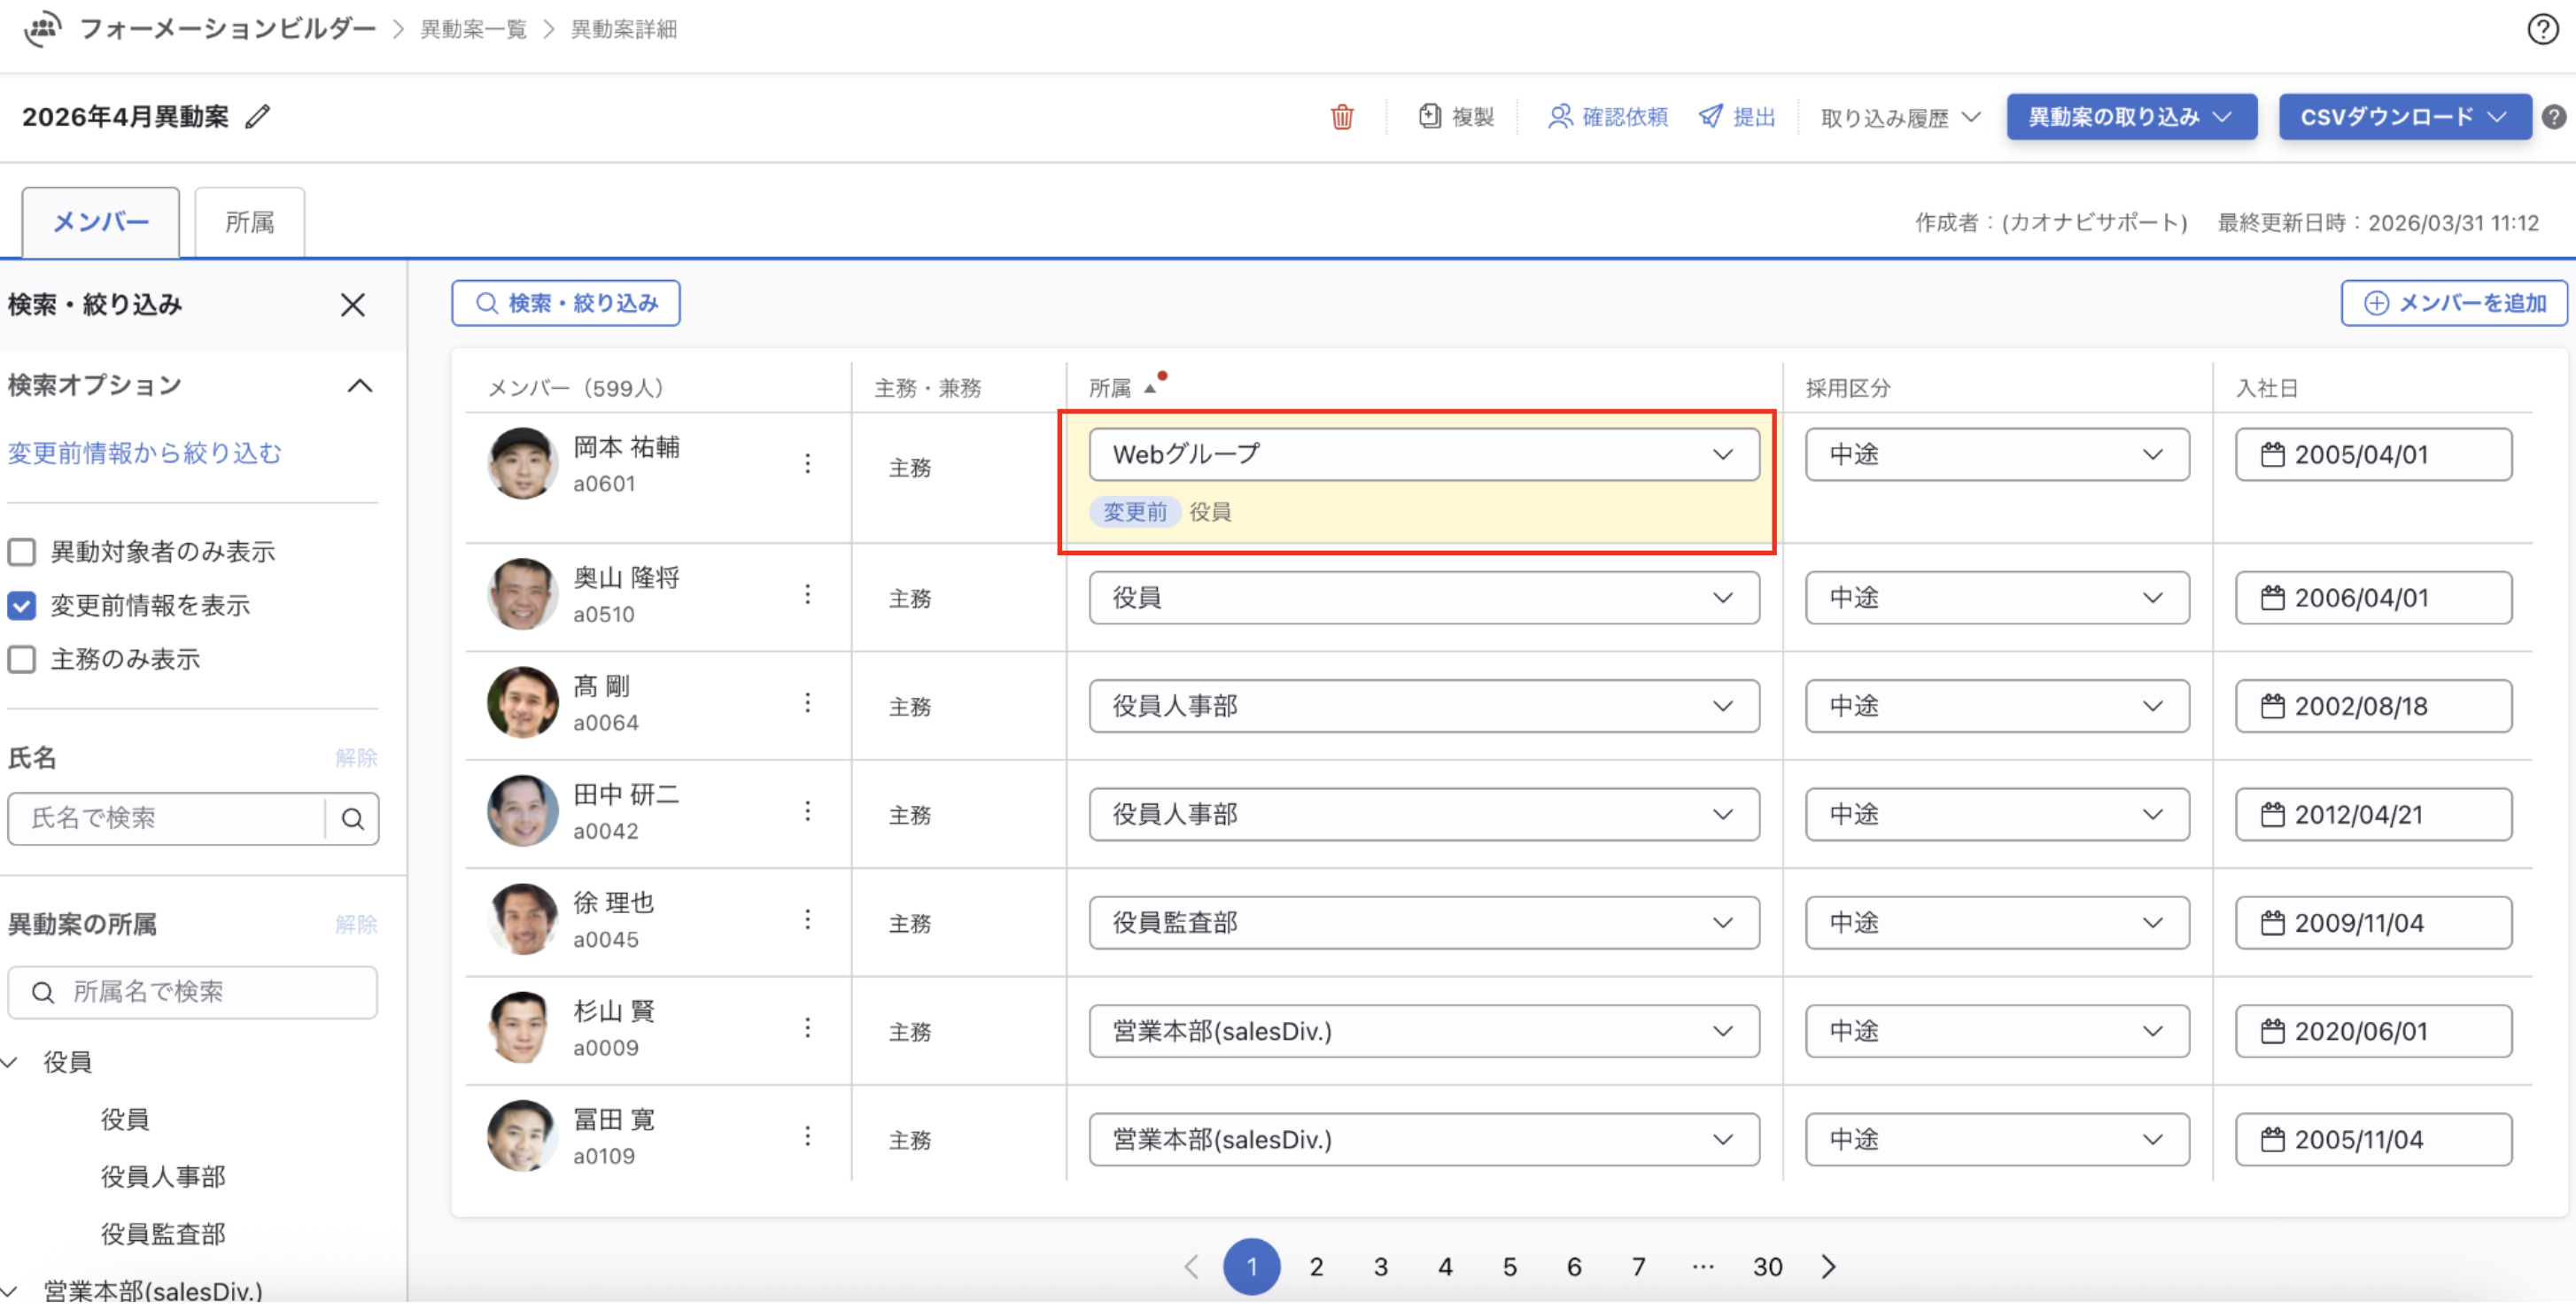Click the red trash delete icon
The height and width of the screenshot is (1309, 2576).
[x=1341, y=117]
